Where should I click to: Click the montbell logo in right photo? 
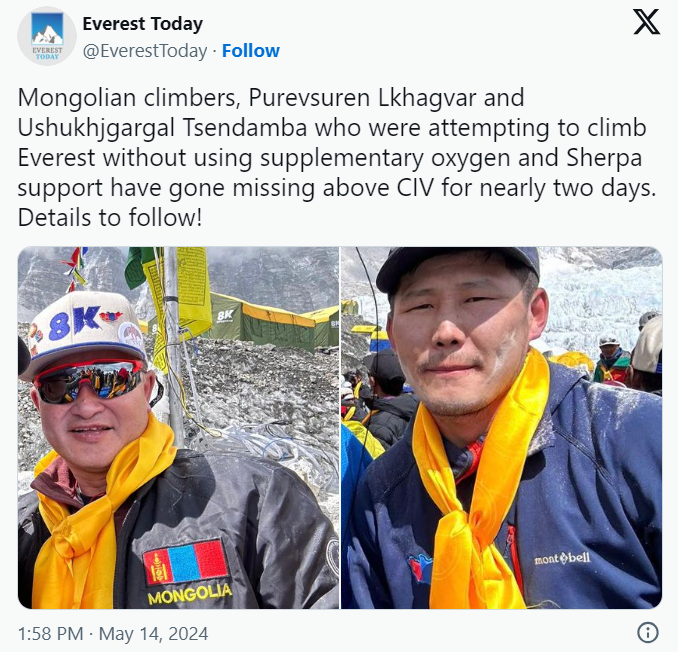[562, 559]
